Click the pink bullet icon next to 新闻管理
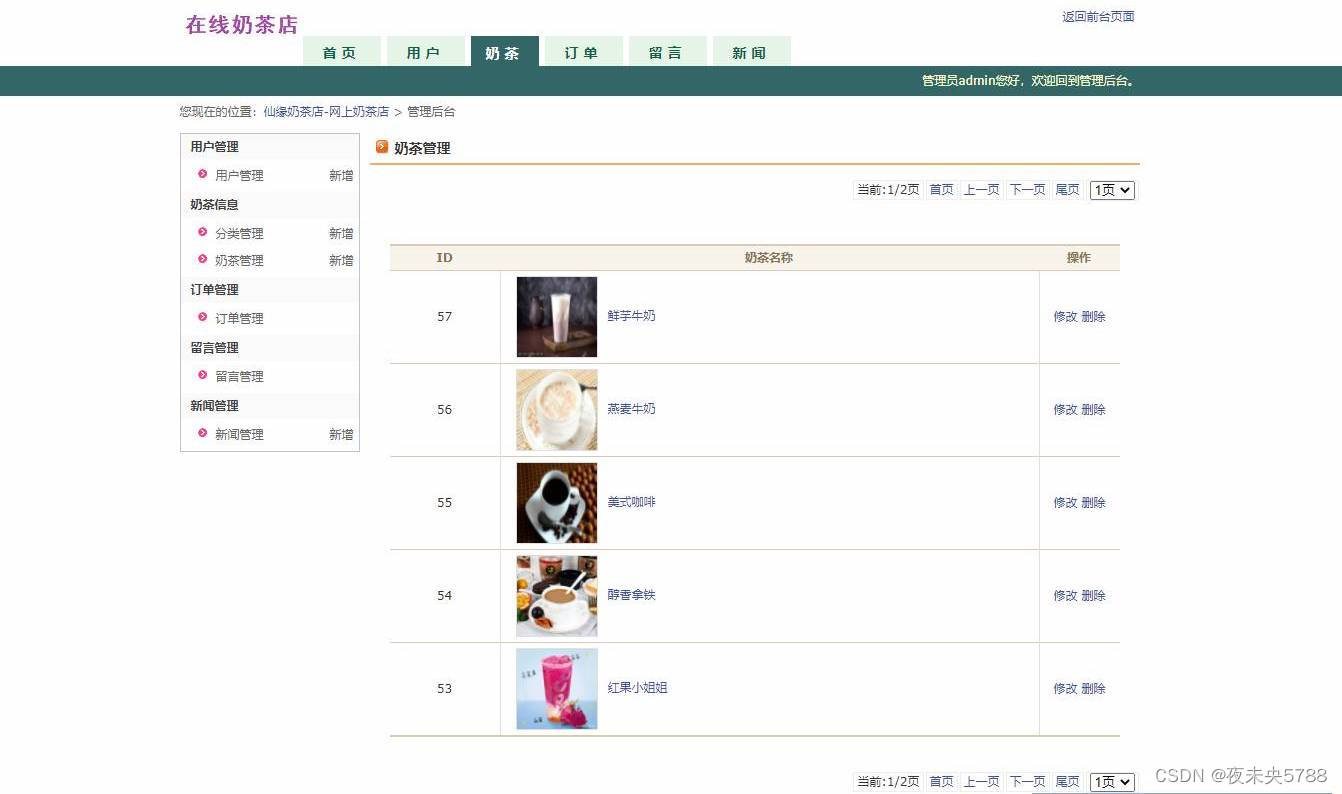 [x=203, y=433]
